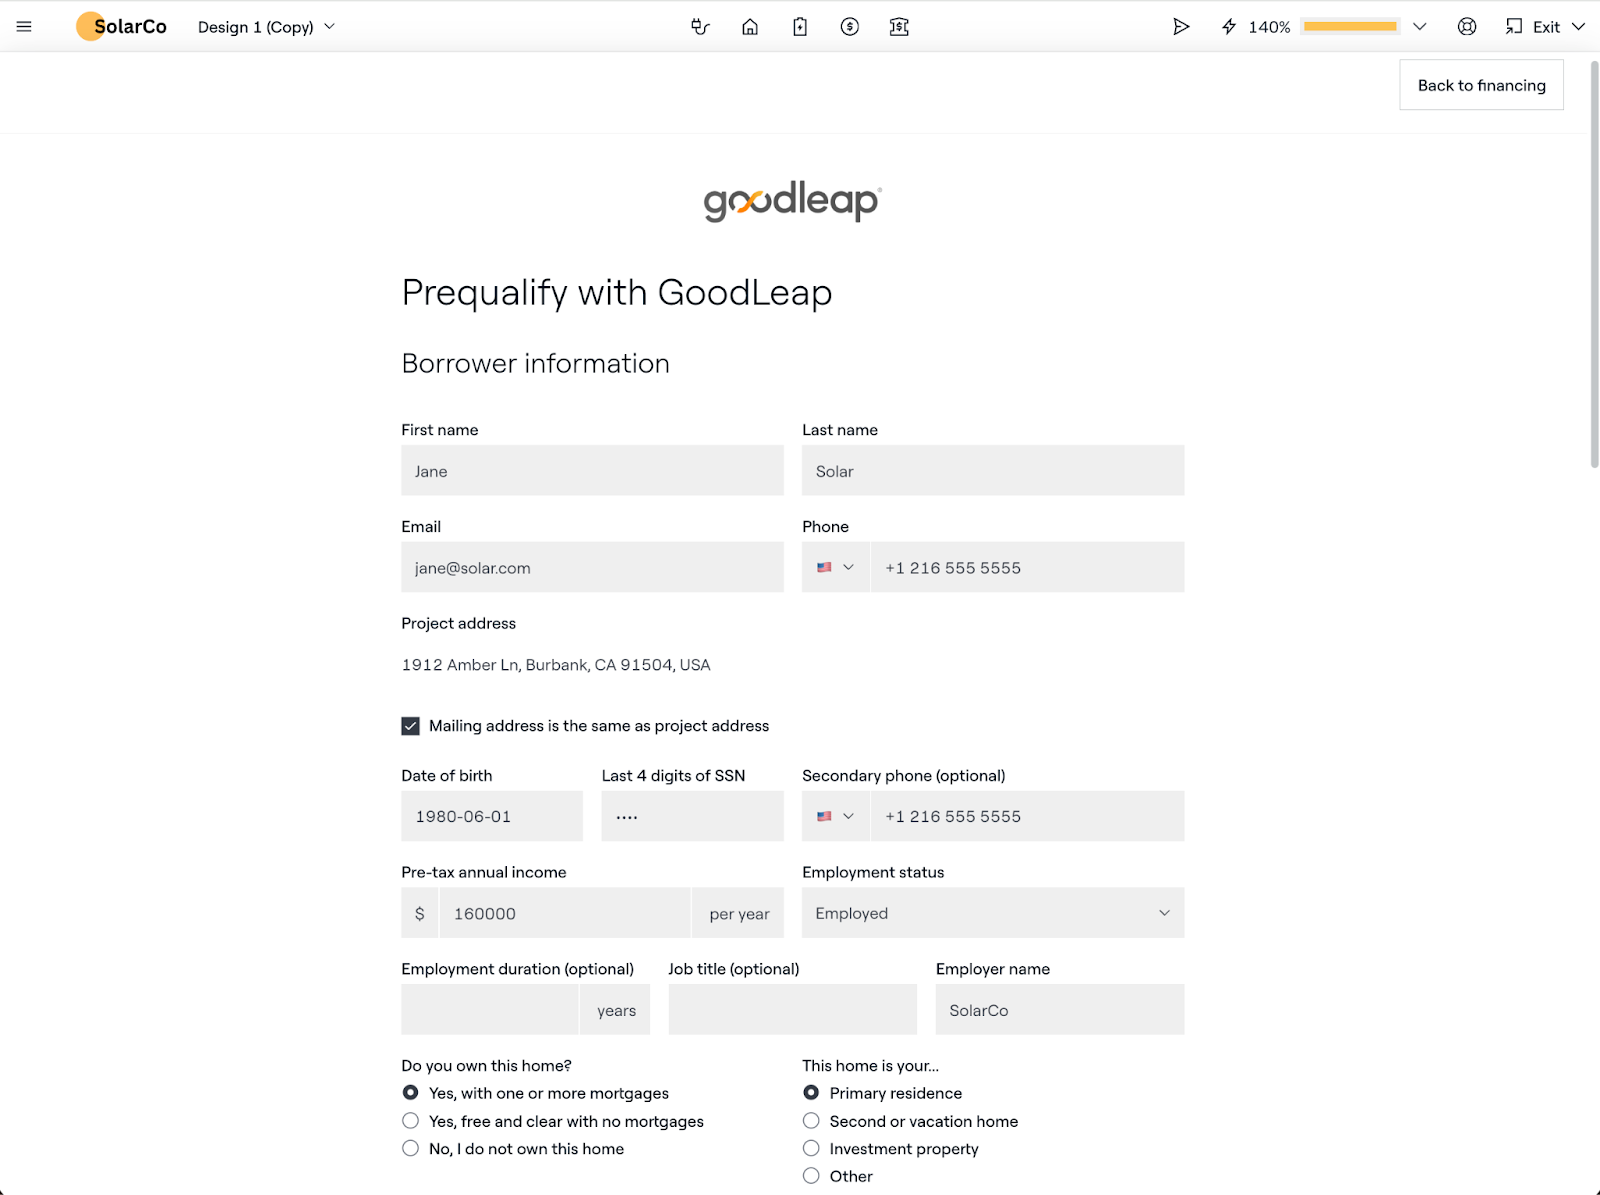
Task: Click the bank financing icon
Action: coord(899,27)
